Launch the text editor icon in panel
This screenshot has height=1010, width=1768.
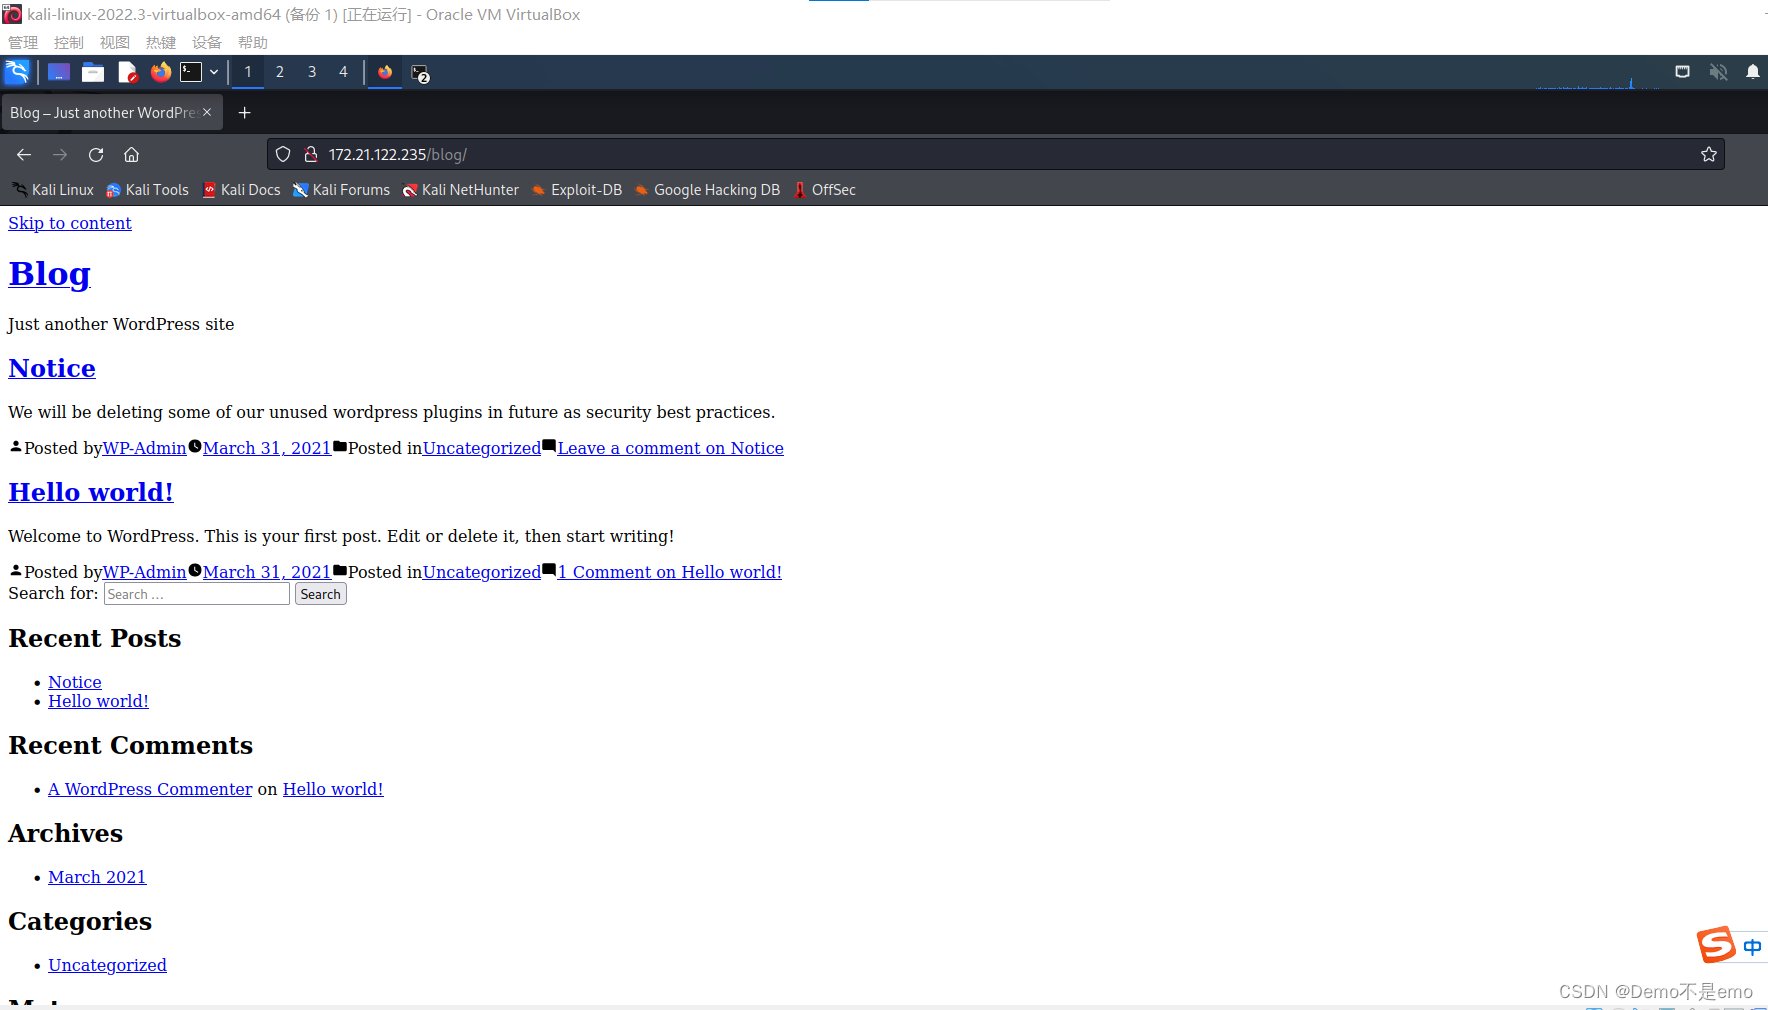(x=127, y=72)
